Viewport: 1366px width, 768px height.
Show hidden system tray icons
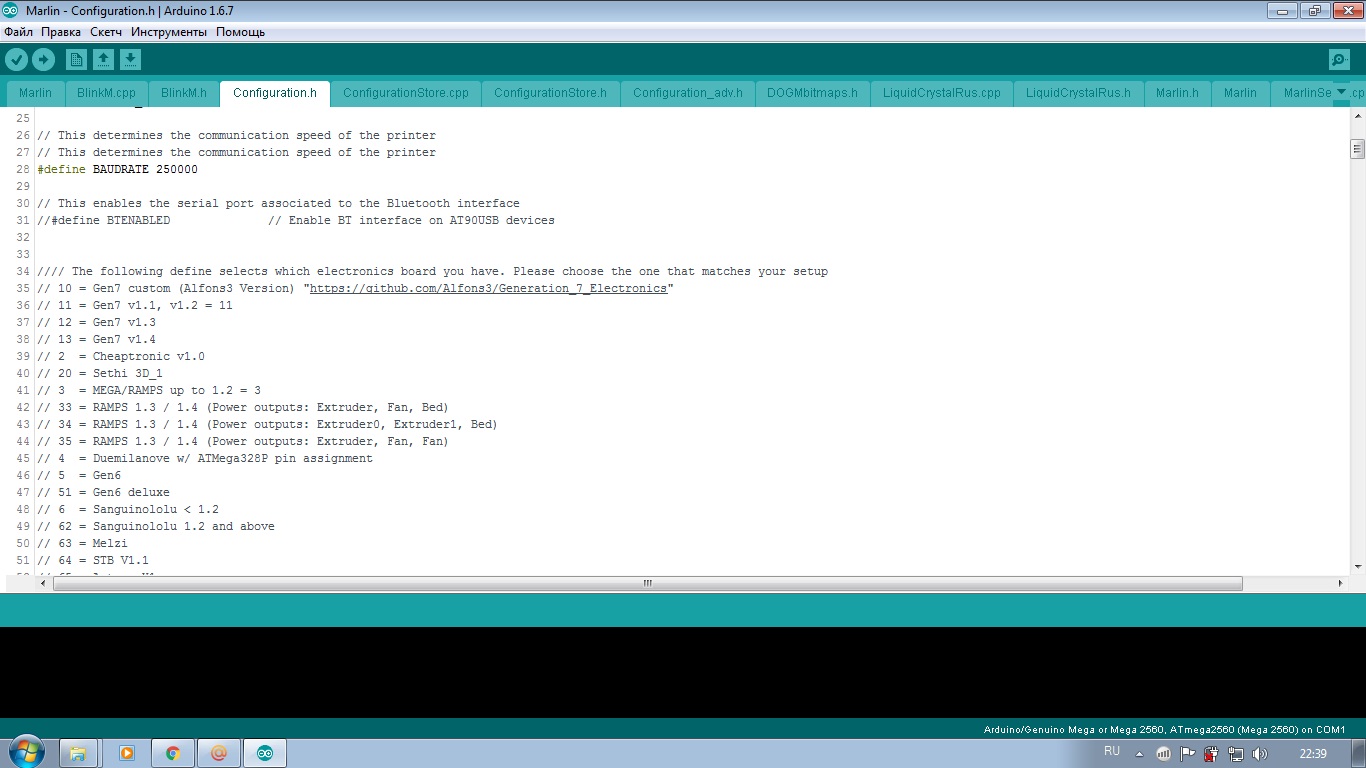pyautogui.click(x=1139, y=753)
